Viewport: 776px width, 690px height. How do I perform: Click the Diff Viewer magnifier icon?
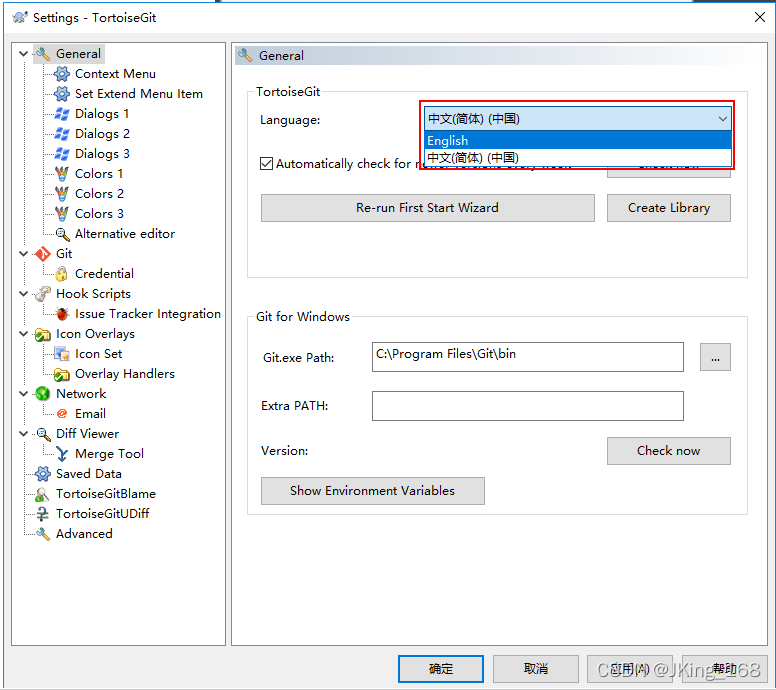43,434
